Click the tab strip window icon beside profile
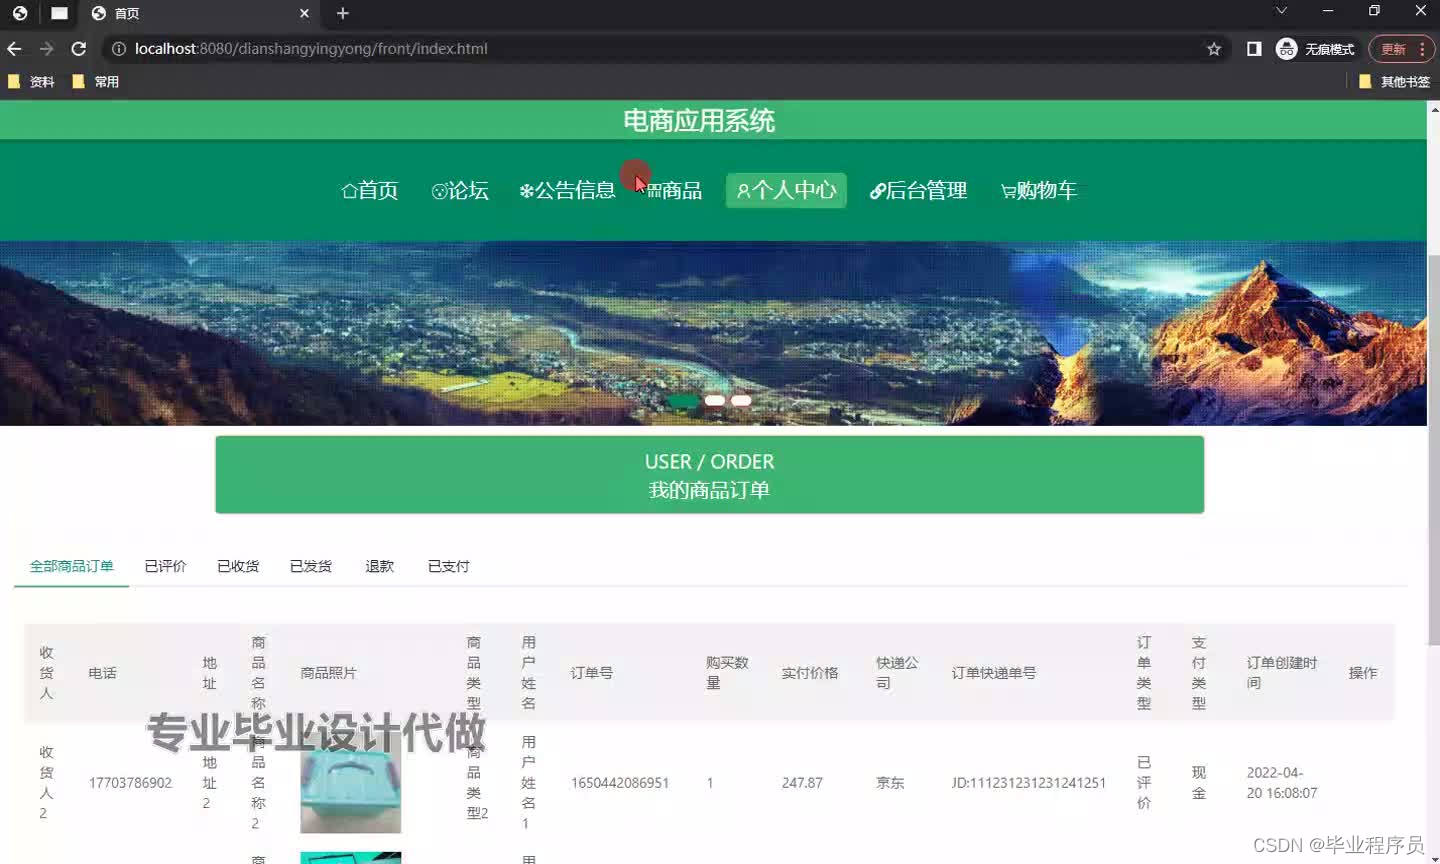1440x864 pixels. (60, 13)
